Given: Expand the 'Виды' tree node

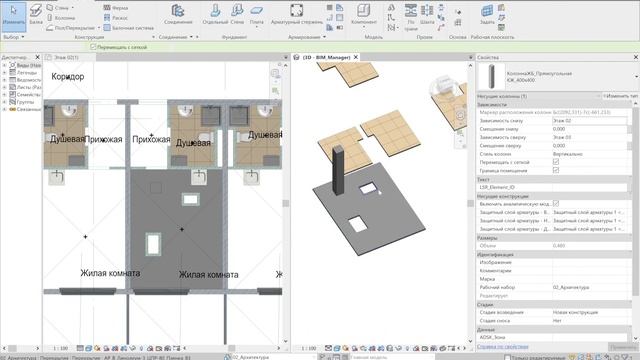Looking at the screenshot, I should point(4,65).
